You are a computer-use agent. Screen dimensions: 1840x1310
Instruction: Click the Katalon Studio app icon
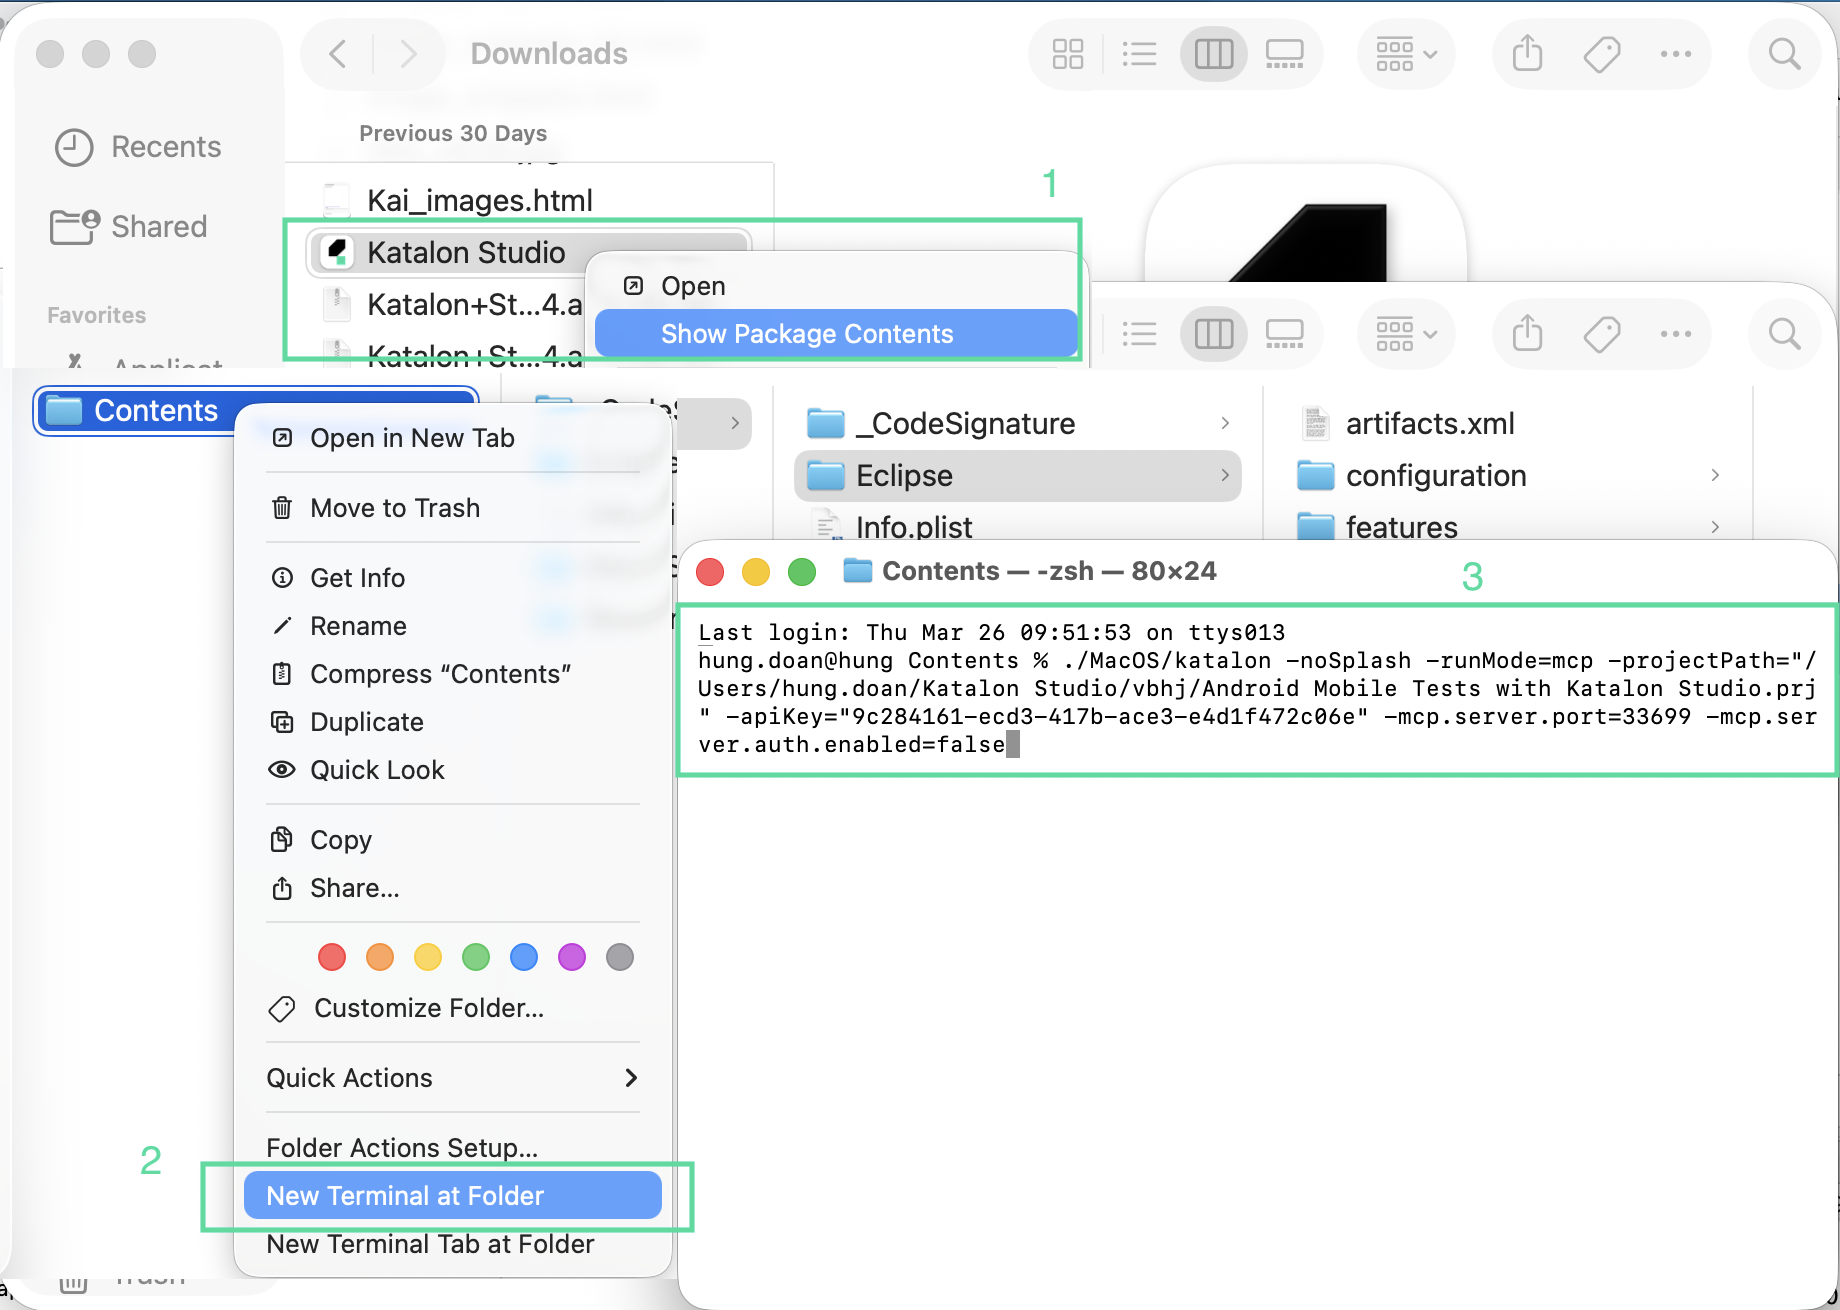click(x=338, y=252)
